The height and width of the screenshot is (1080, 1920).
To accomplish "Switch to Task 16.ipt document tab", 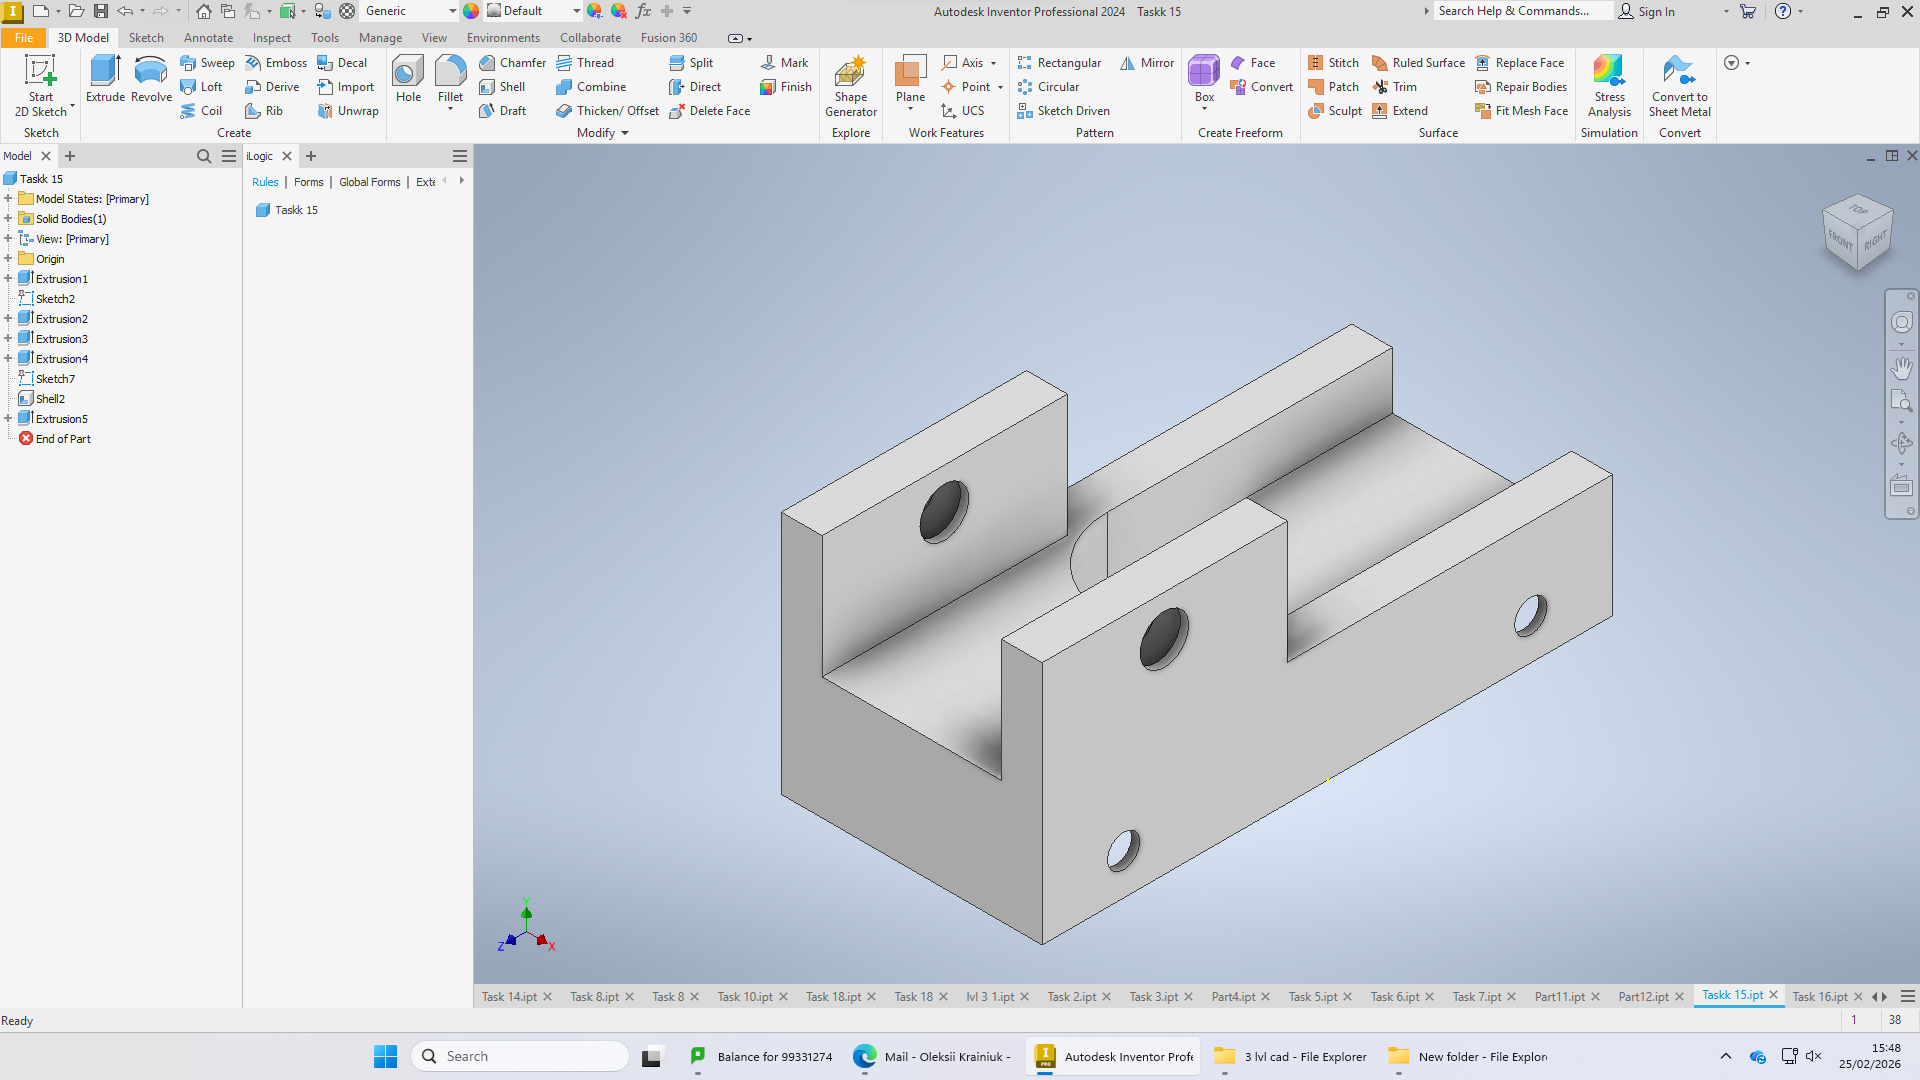I will 1820,997.
